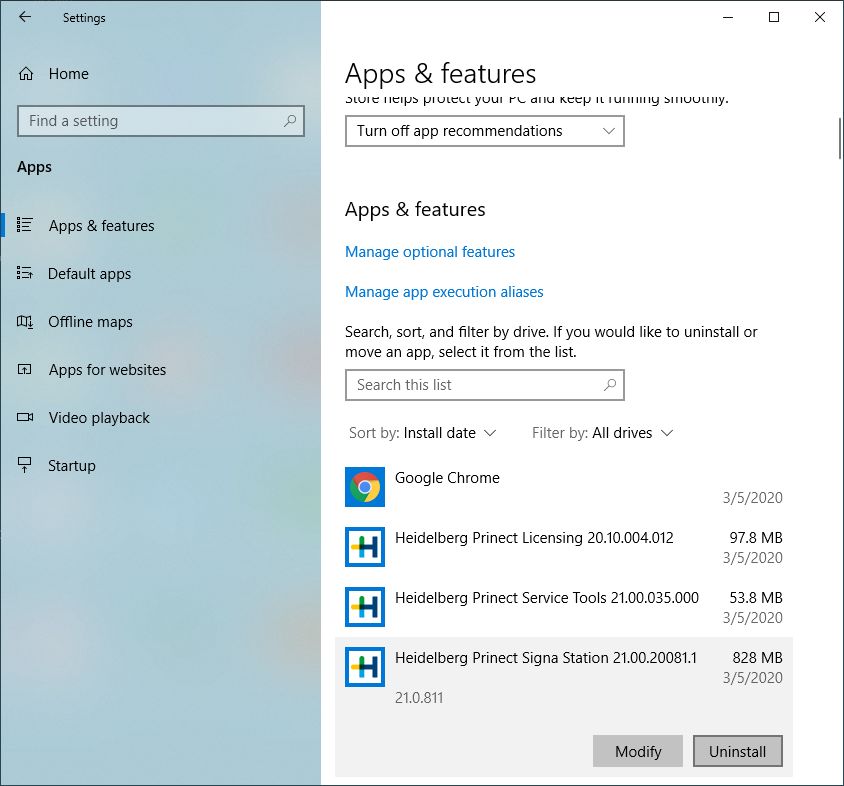The height and width of the screenshot is (786, 844).
Task: Select Heidelberg Prinect Licensing 20.10.004.012 entry
Action: pos(564,547)
